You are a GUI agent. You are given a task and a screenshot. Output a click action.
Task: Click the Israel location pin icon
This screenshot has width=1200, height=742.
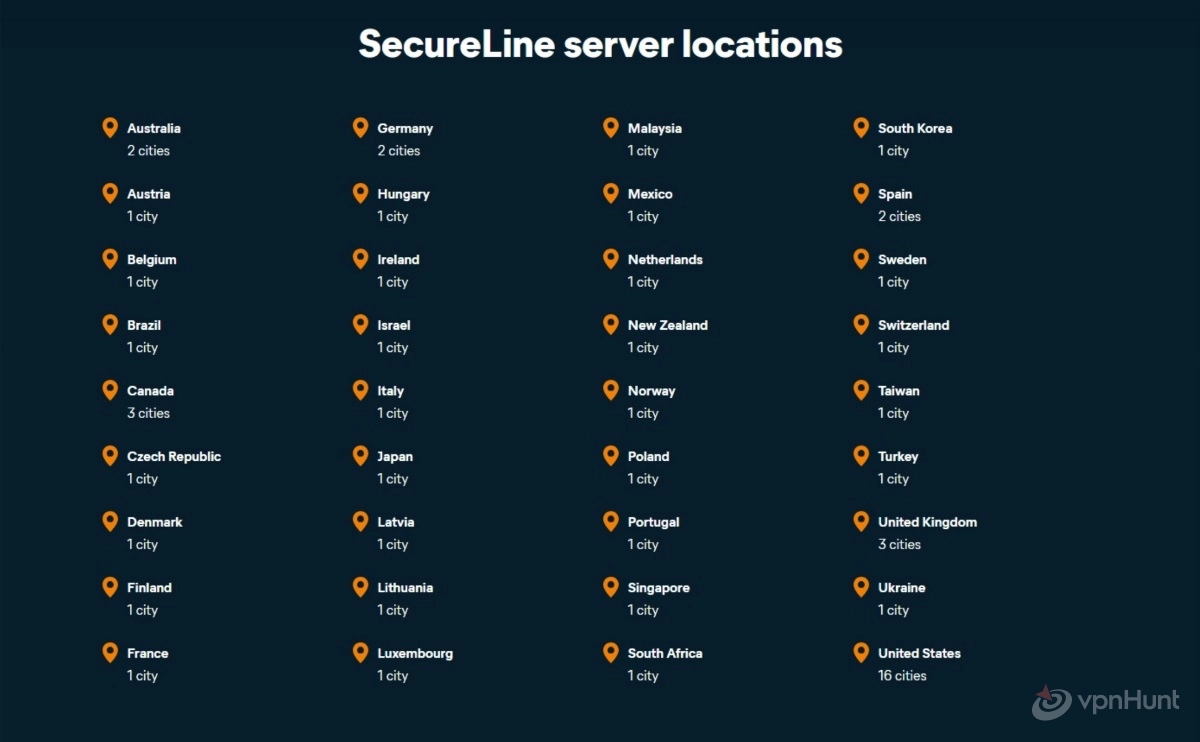point(360,325)
